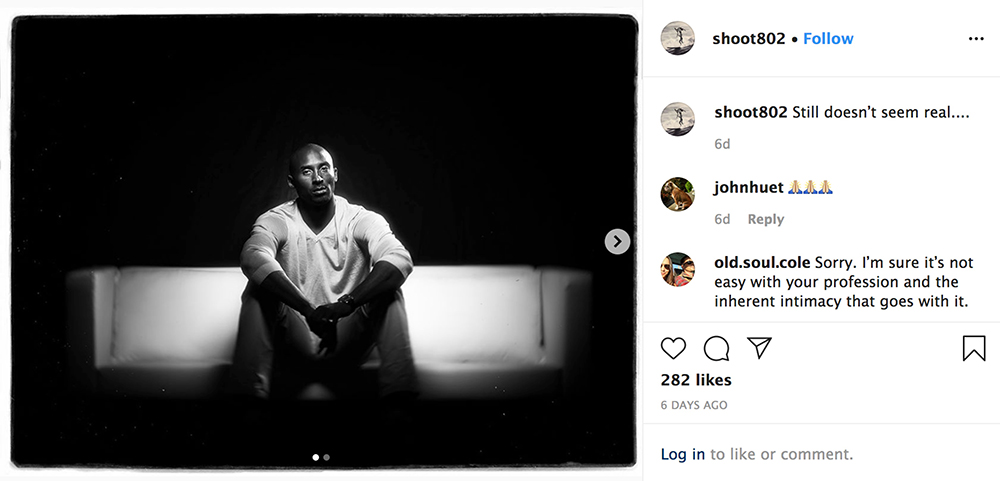Open shoot802 profile picture in header

(x=678, y=38)
